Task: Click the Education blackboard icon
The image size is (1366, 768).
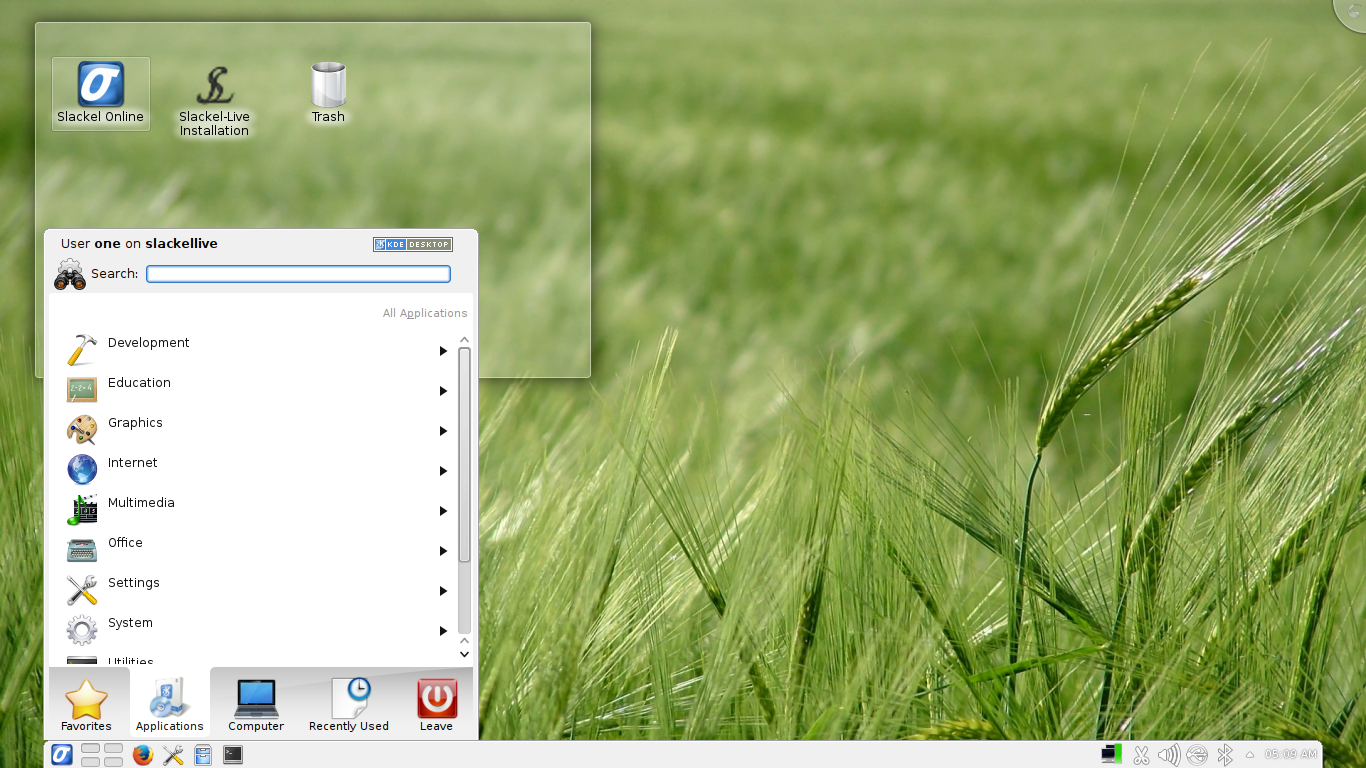Action: click(x=82, y=389)
